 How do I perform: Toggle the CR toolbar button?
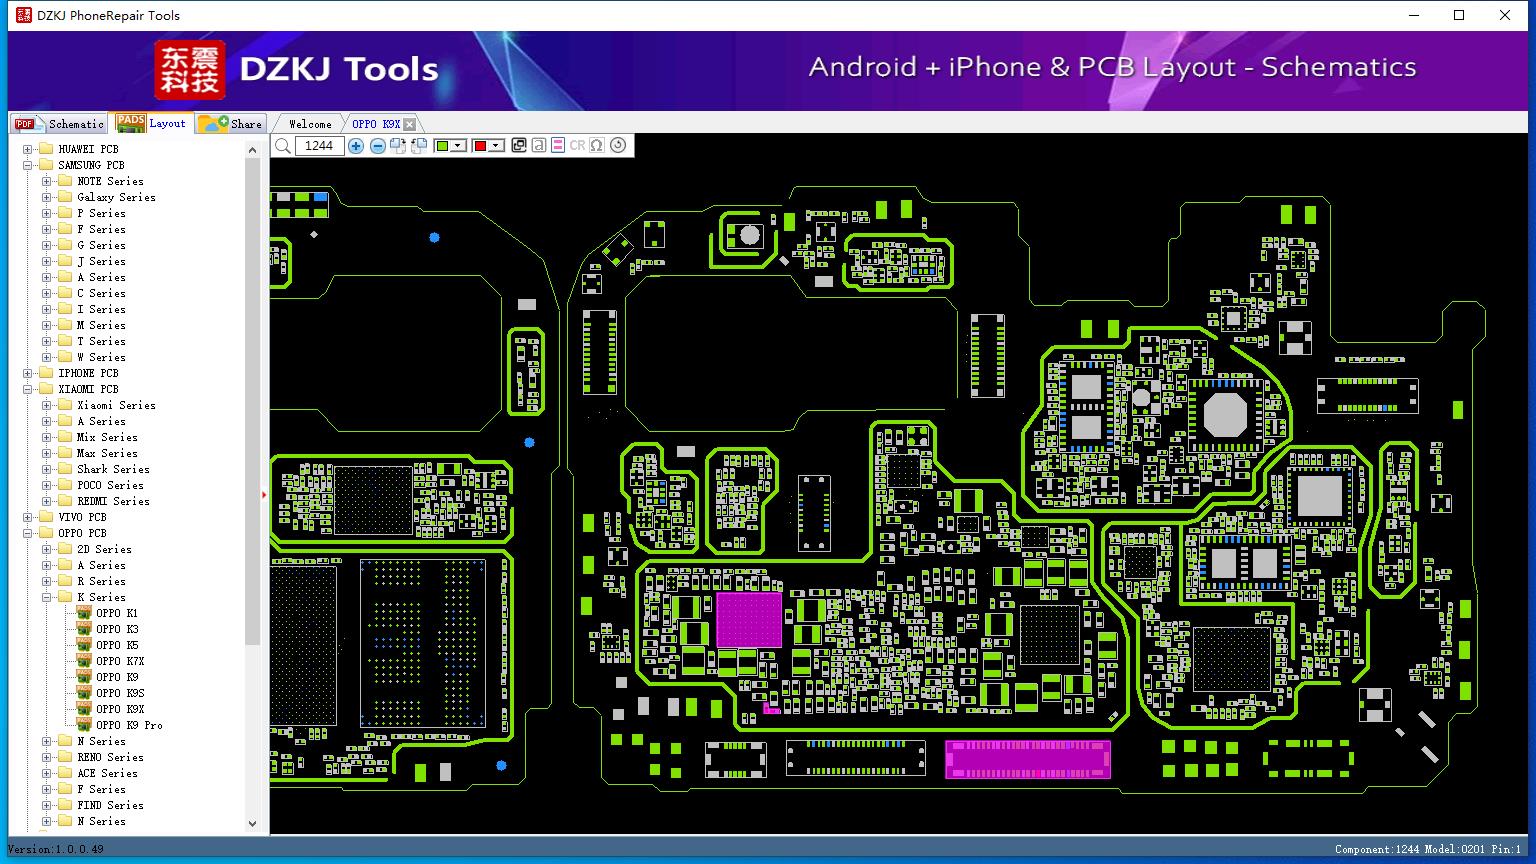click(x=577, y=146)
